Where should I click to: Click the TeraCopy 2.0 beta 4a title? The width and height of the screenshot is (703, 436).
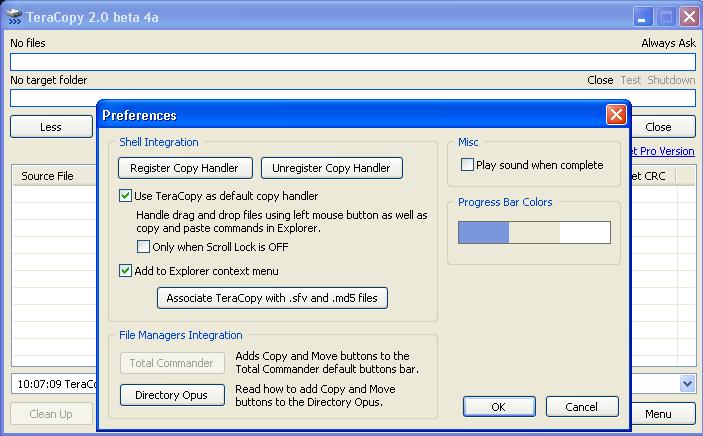click(92, 17)
